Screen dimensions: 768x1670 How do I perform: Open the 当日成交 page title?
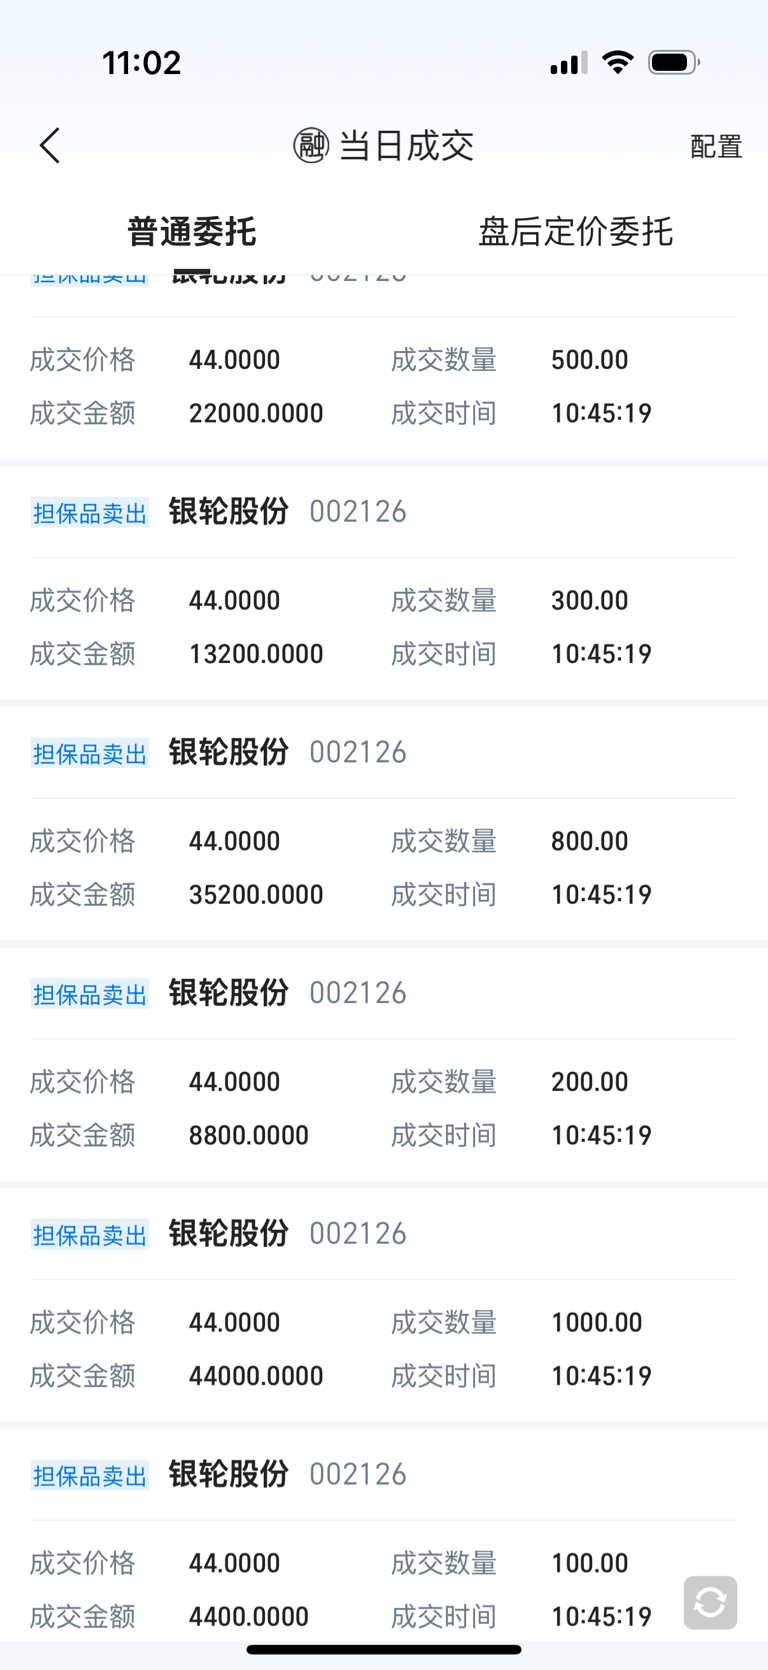click(x=406, y=146)
